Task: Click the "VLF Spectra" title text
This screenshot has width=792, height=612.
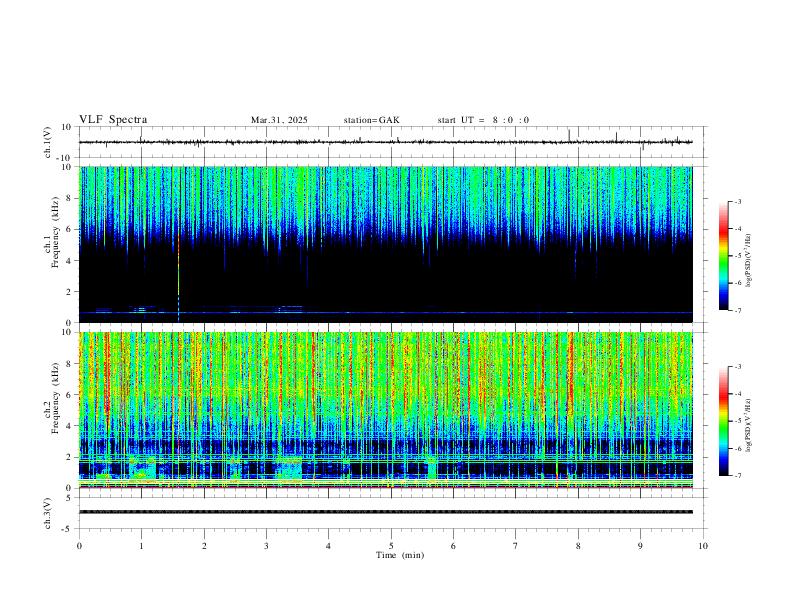Action: (113, 120)
